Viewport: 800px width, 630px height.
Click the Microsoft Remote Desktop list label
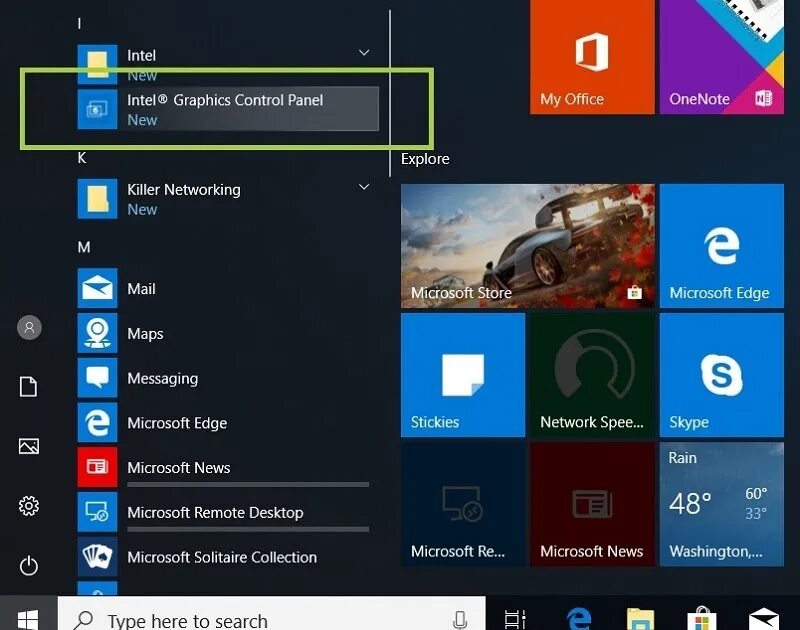pyautogui.click(x=215, y=512)
